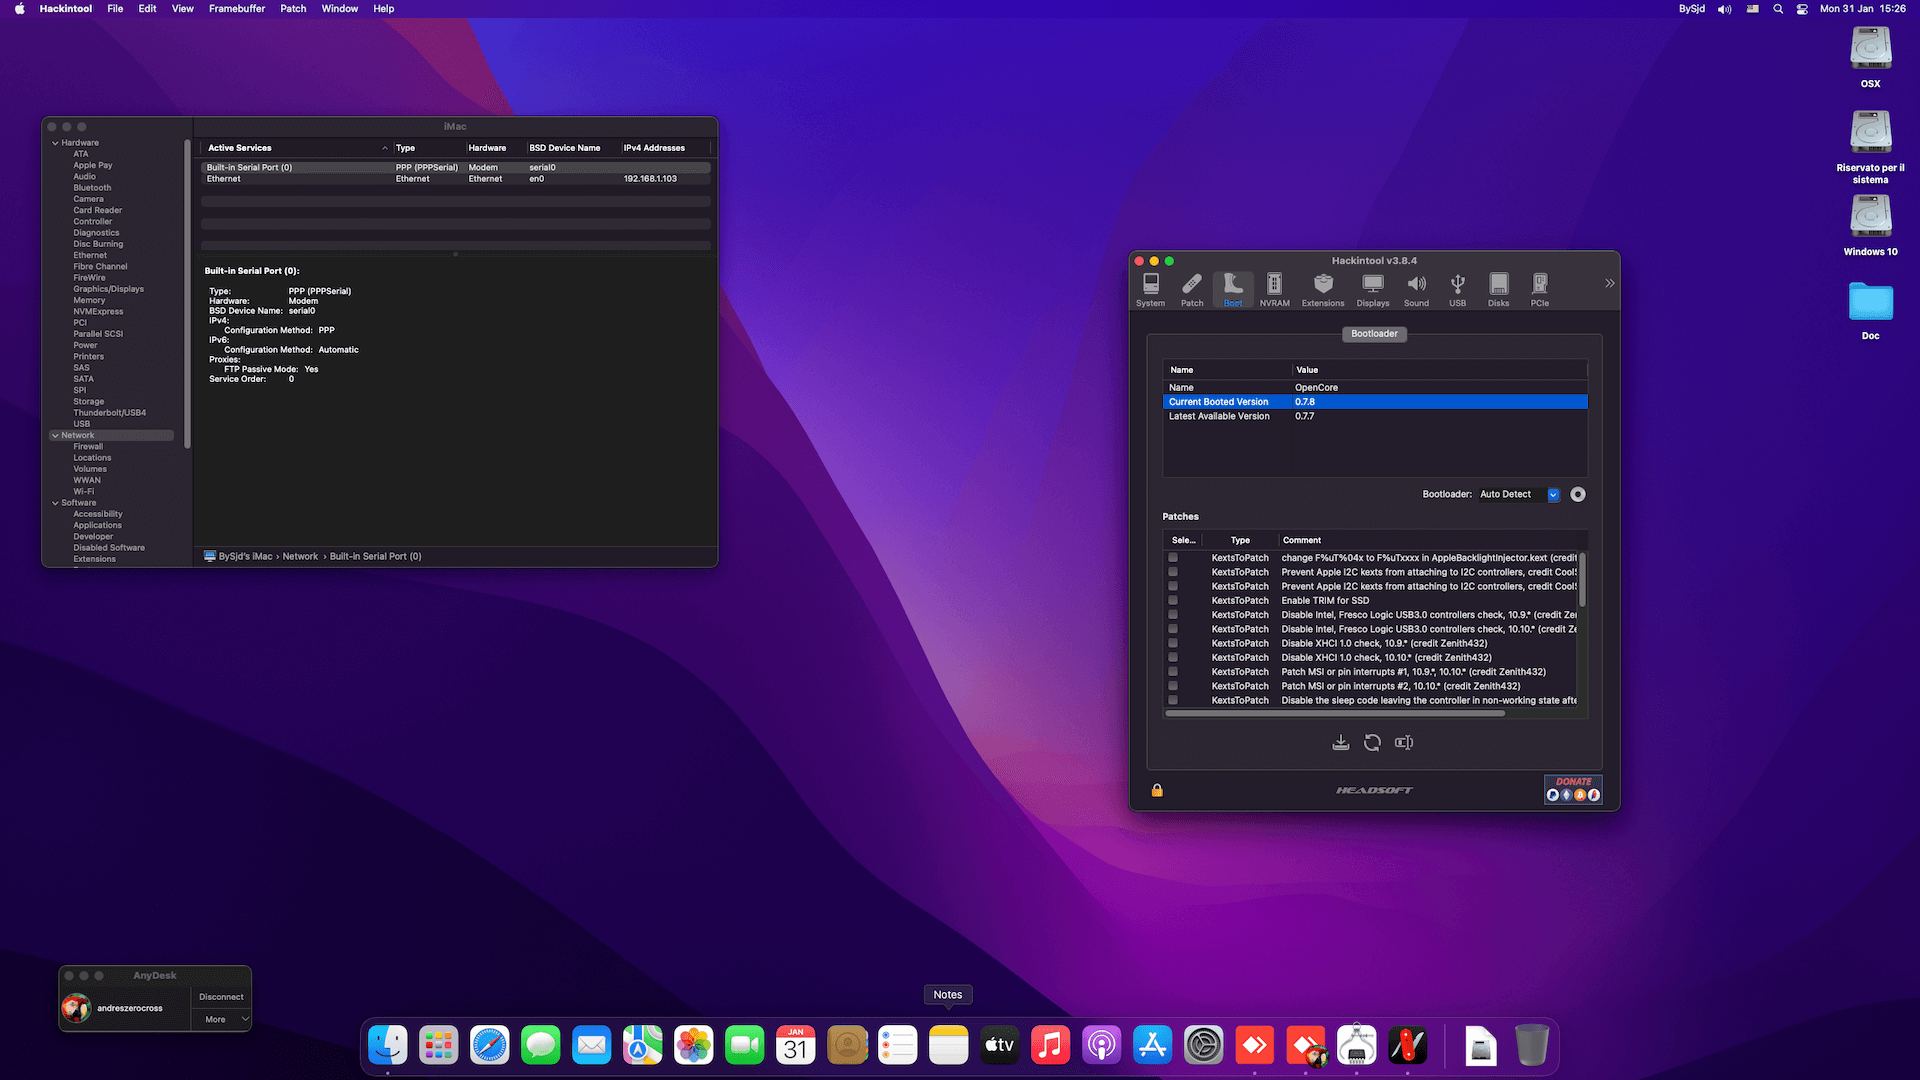Select Graphics/Displays in the System Information sidebar
1920x1080 pixels.
[108, 289]
